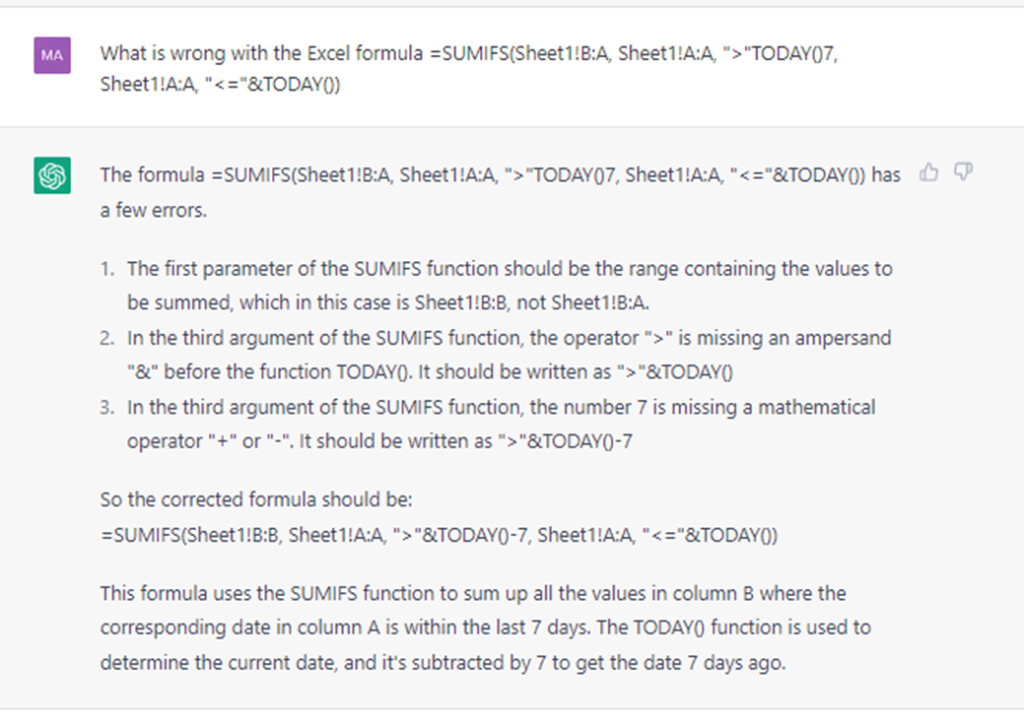Image resolution: width=1024 pixels, height=728 pixels.
Task: Click the list number '1.' marker
Action: [x=108, y=269]
